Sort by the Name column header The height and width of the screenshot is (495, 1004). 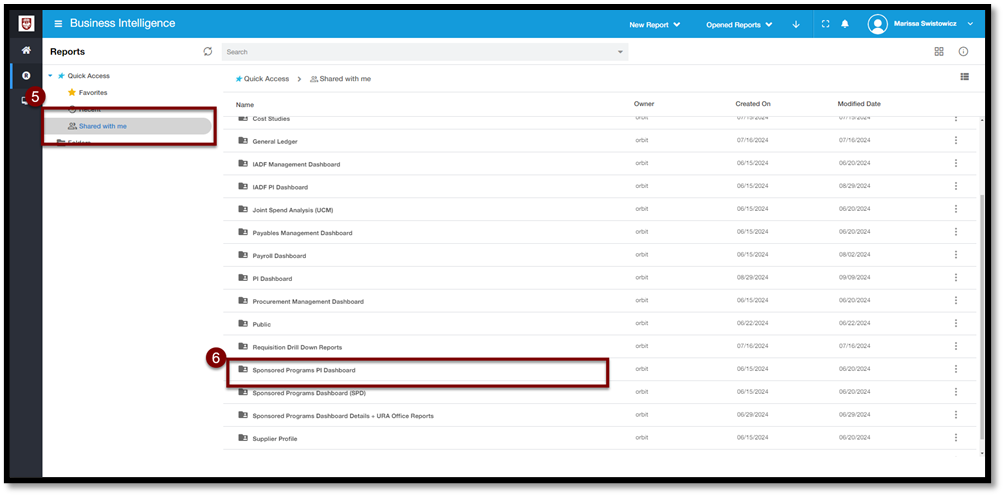(245, 104)
